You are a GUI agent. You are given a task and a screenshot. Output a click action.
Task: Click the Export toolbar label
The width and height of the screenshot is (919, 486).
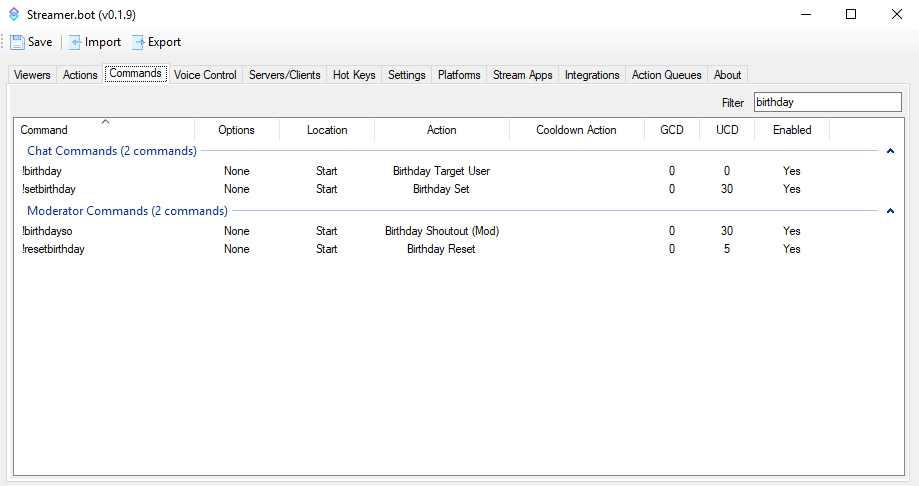click(x=164, y=42)
